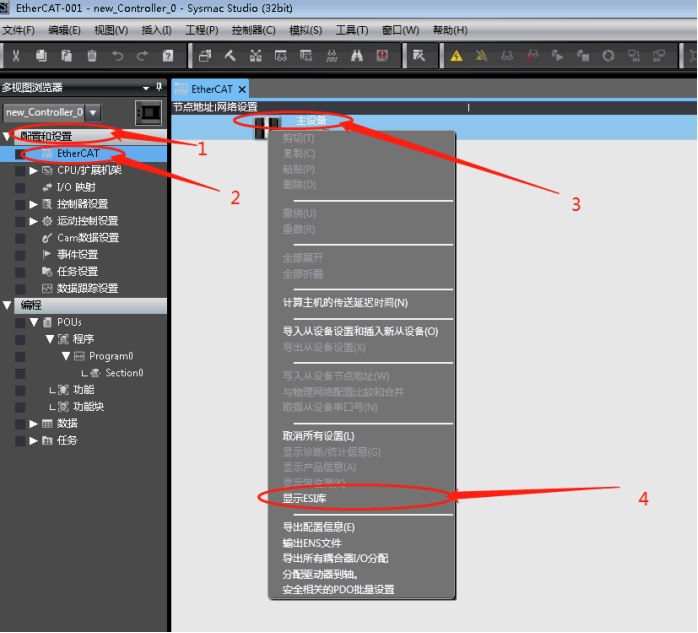Image resolution: width=698 pixels, height=633 pixels.
Task: Expand the CPU/扩展机架 tree node
Action: click(x=33, y=170)
